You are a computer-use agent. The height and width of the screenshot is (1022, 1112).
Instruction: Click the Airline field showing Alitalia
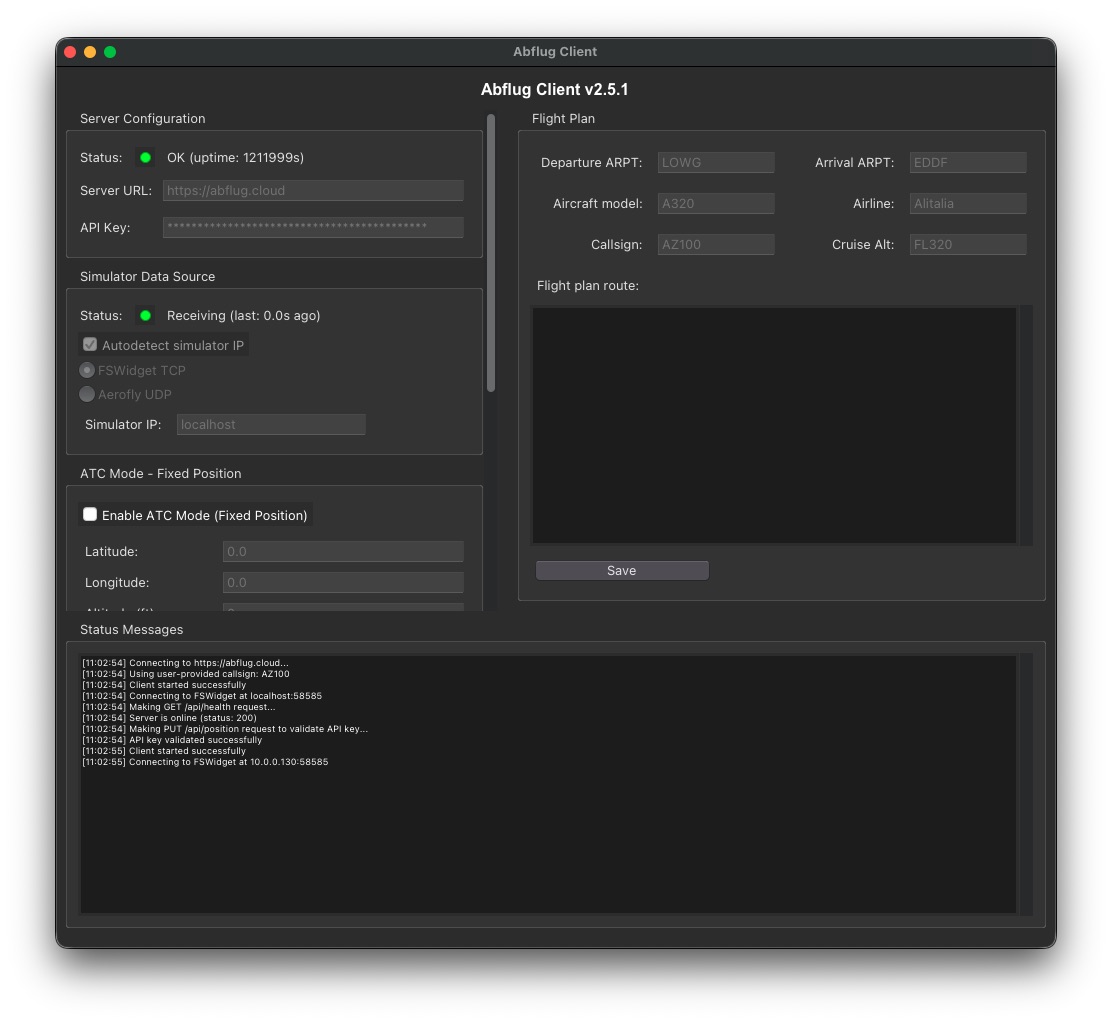point(967,203)
